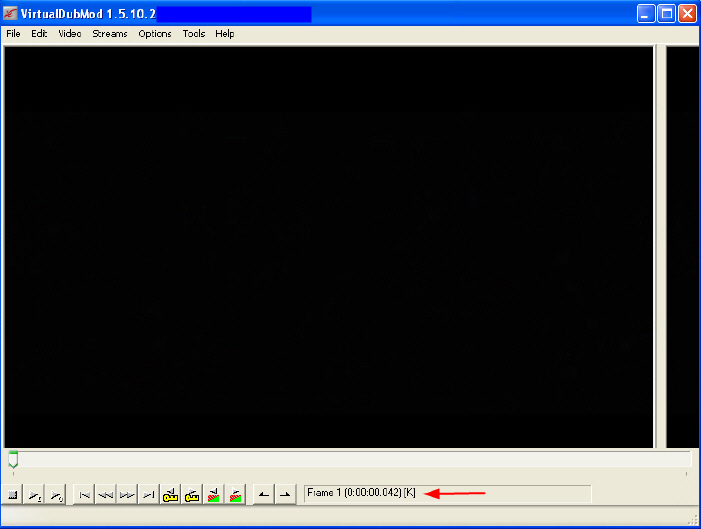Viewport: 701px width, 529px height.
Task: Go to the previous keyframe
Action: 170,495
